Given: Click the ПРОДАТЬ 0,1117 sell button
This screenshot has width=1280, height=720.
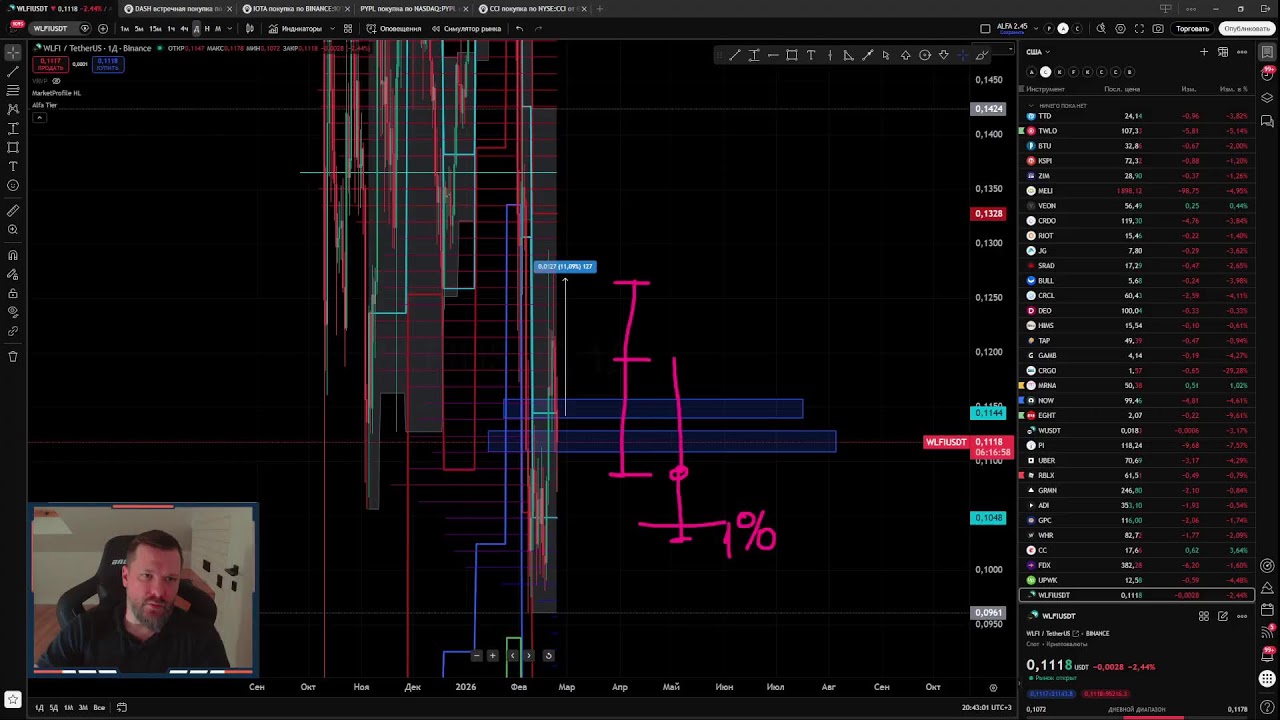Looking at the screenshot, I should pyautogui.click(x=50, y=63).
